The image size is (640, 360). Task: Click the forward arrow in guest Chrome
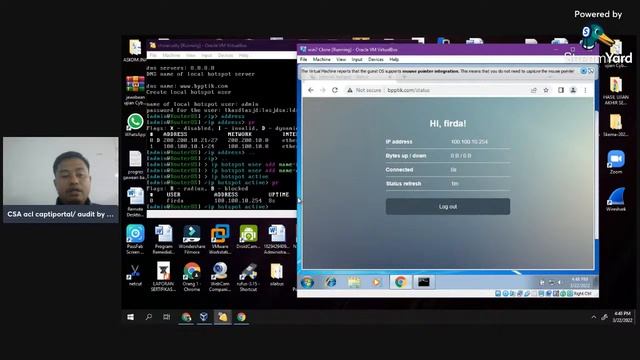[323, 90]
